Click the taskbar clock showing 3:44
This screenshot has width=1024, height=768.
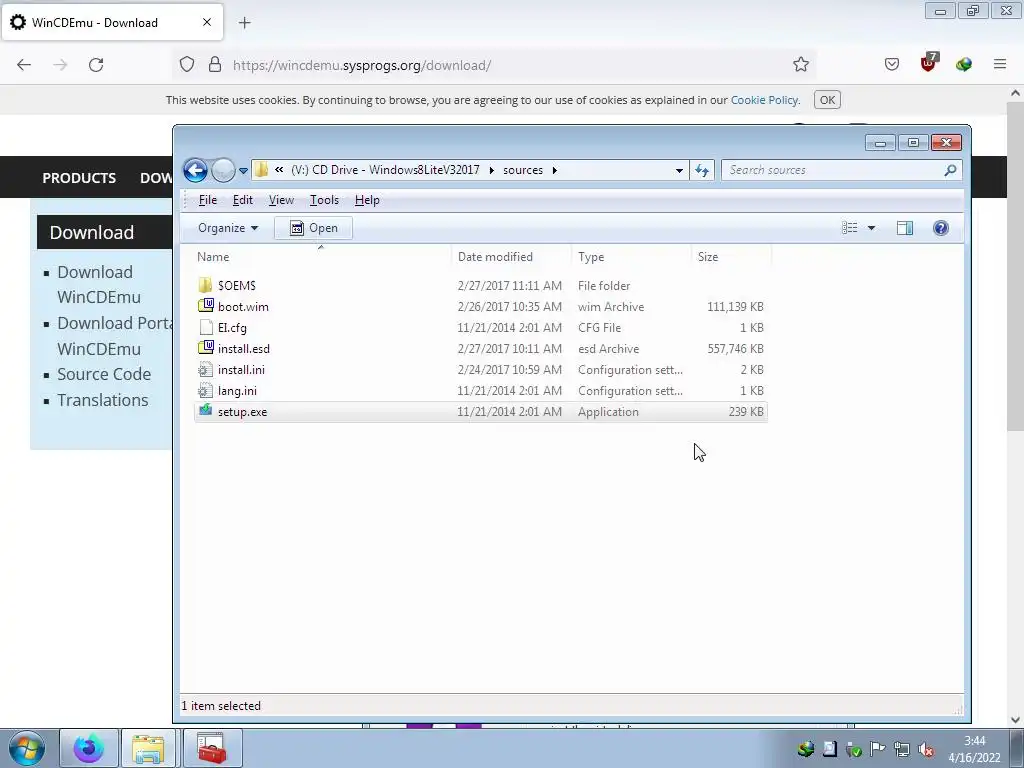tap(974, 749)
